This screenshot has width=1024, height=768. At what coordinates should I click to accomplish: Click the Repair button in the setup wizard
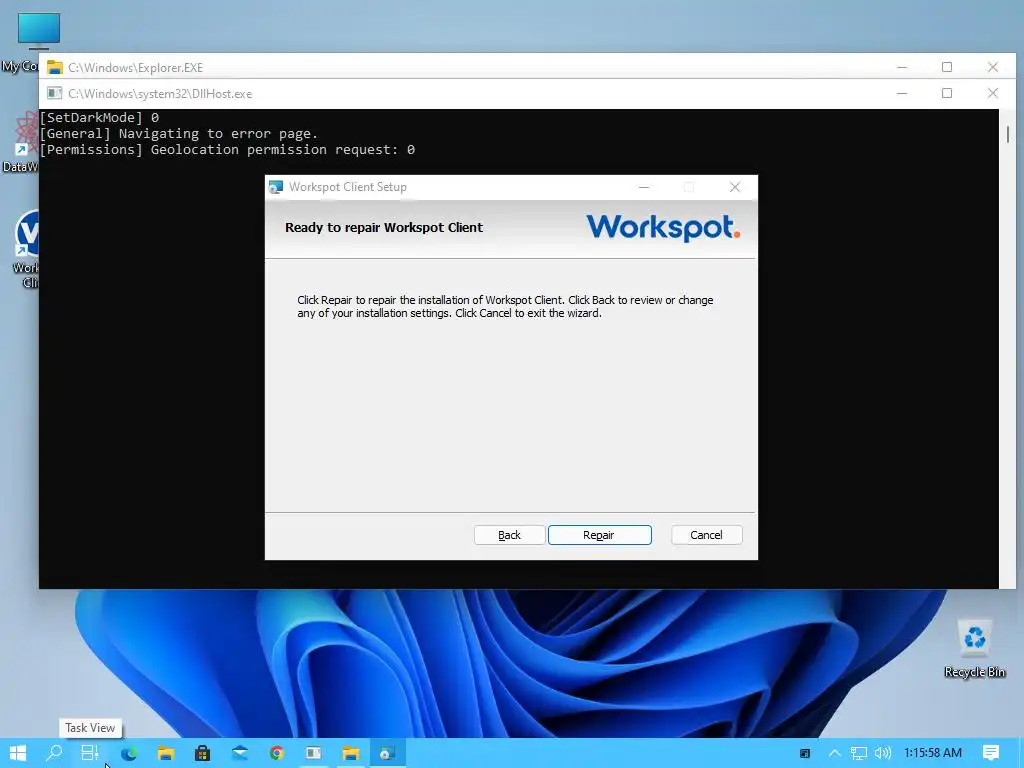[600, 535]
